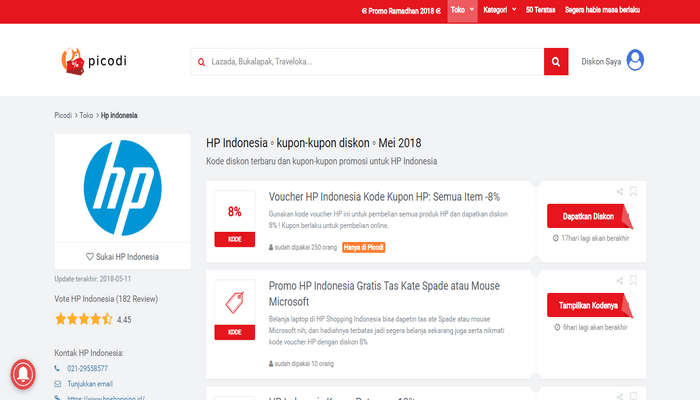
Task: Click Update terakhir: 2018-05-11 text
Action: (93, 279)
